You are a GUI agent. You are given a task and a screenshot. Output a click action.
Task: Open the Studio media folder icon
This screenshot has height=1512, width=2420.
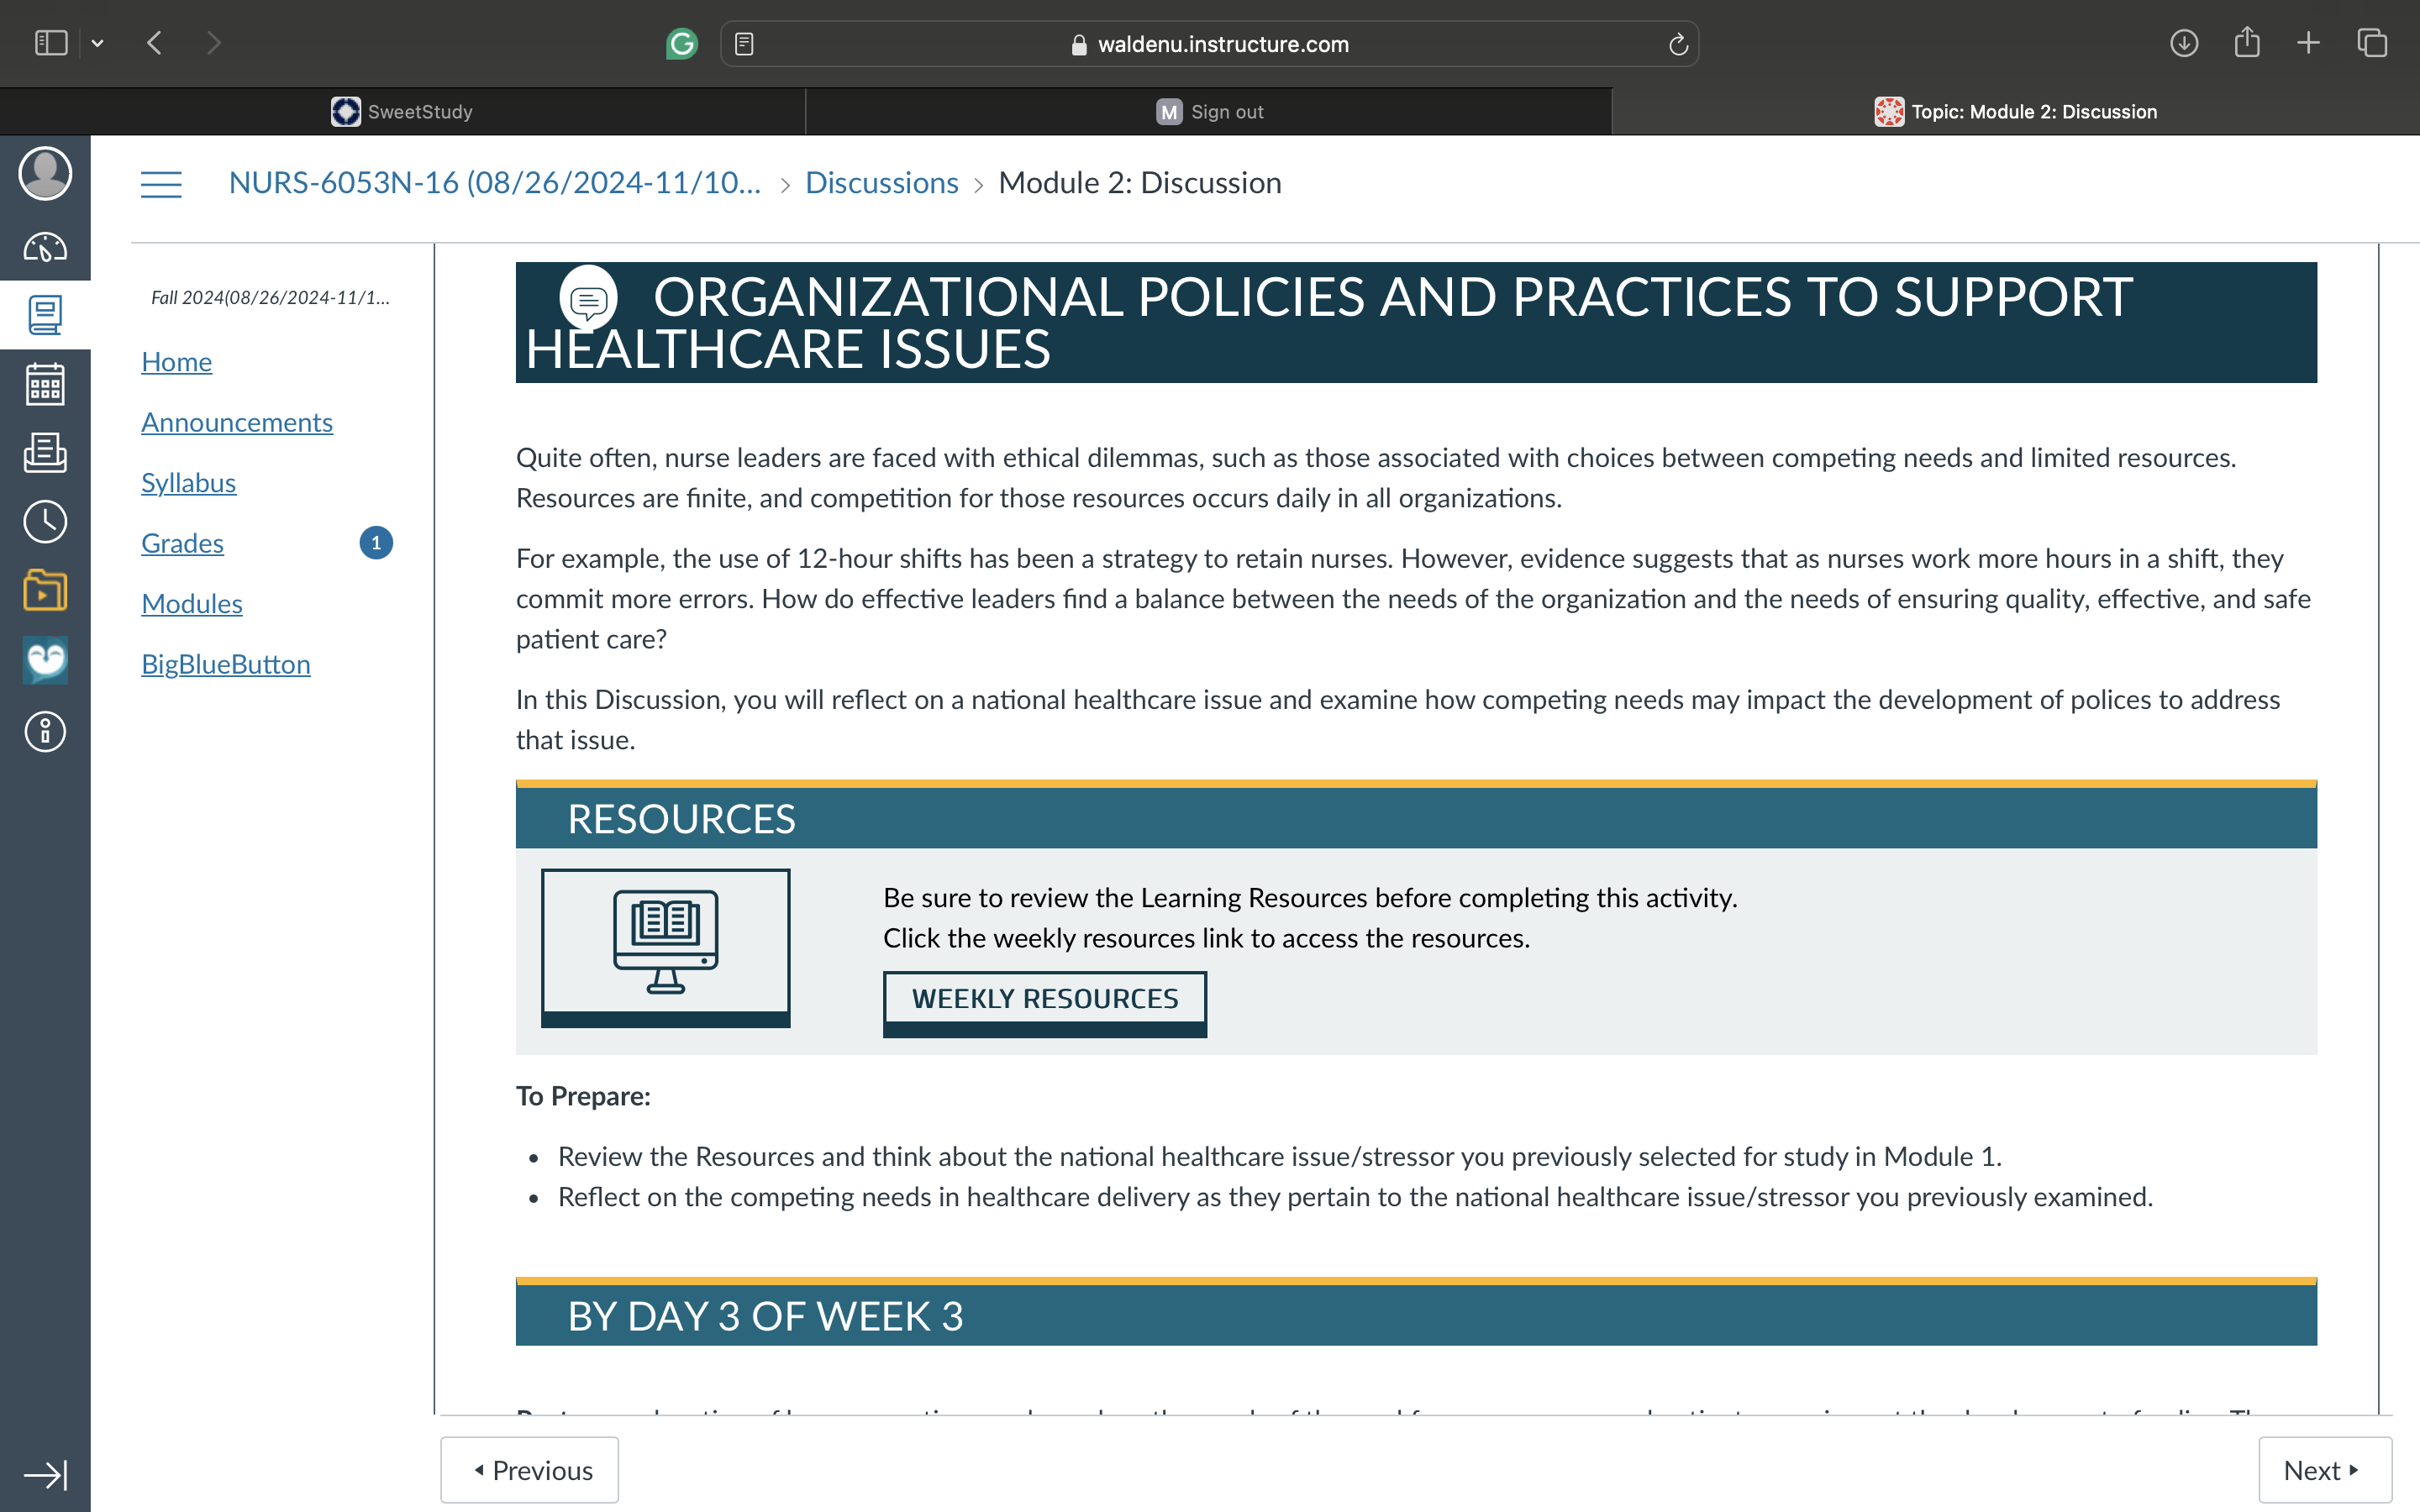(x=45, y=591)
